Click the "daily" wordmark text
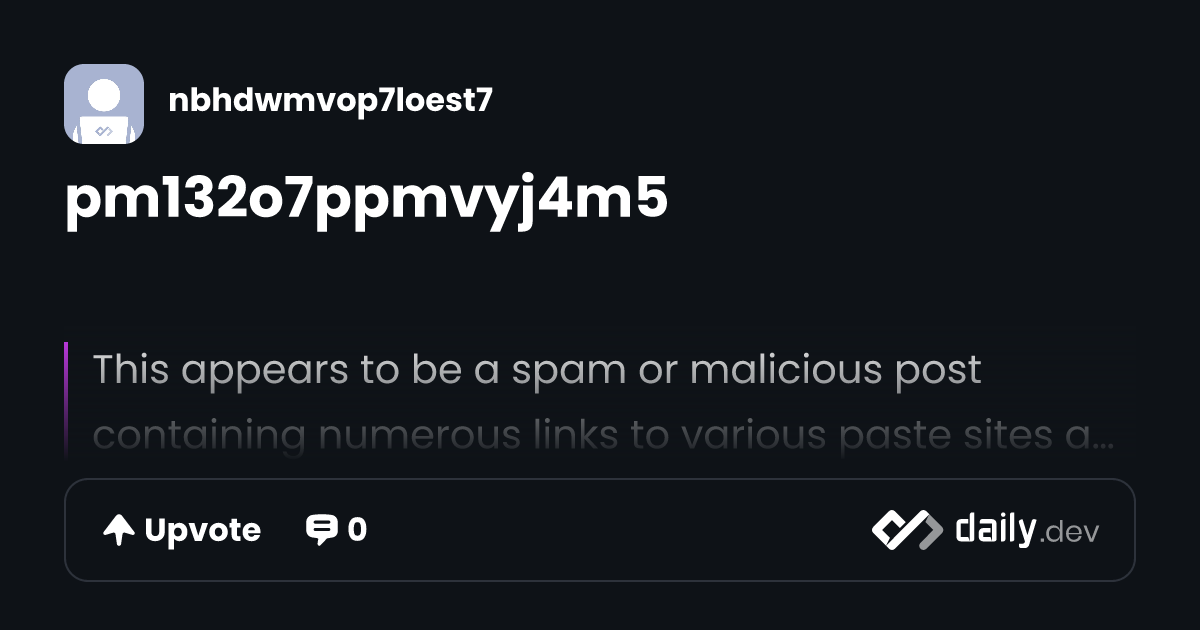 pos(995,529)
